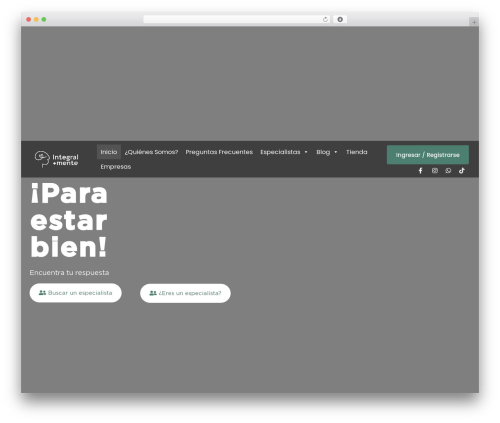
Task: Open the Instagram social icon
Action: pyautogui.click(x=435, y=171)
